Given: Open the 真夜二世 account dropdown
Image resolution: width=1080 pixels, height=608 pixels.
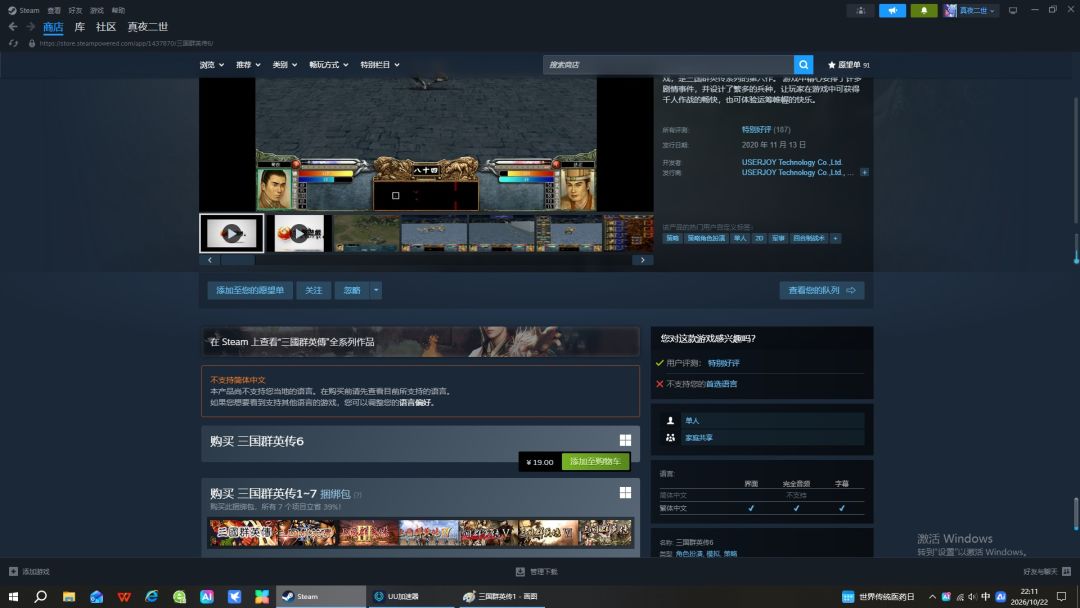Looking at the screenshot, I should (971, 10).
